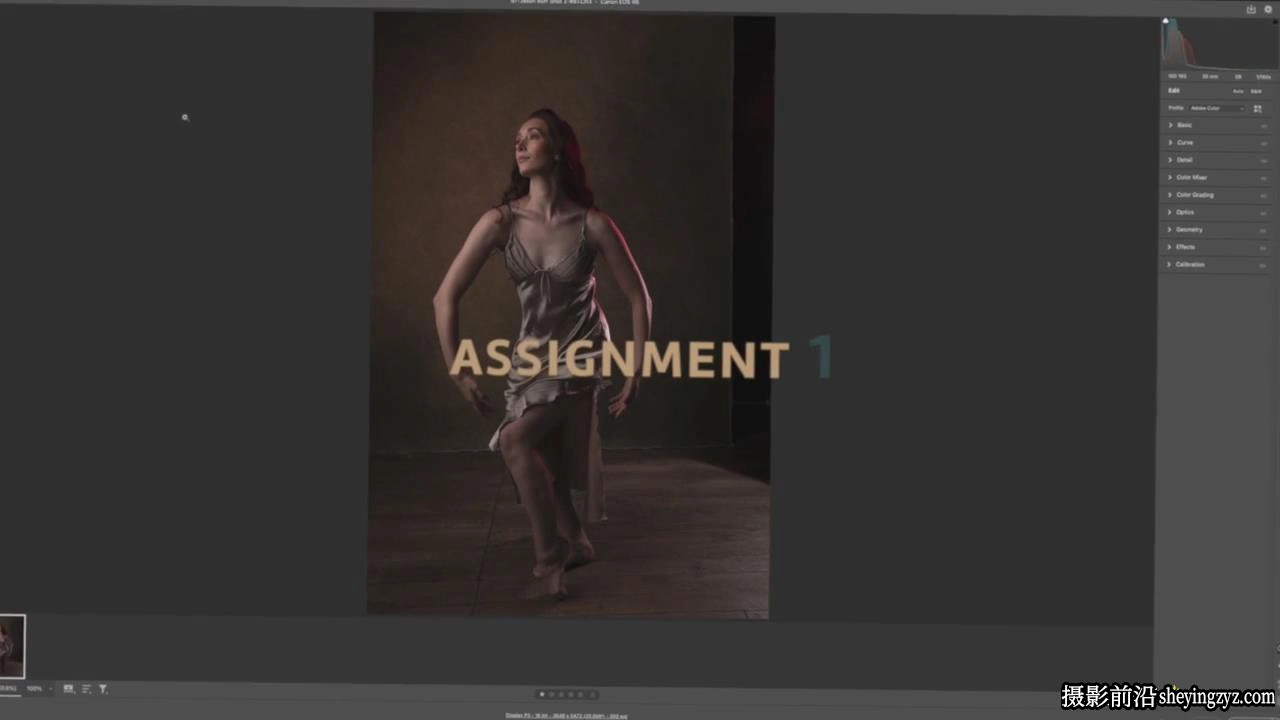Image resolution: width=1280 pixels, height=720 pixels.
Task: Toggle Curve panel visibility eye
Action: click(1264, 143)
